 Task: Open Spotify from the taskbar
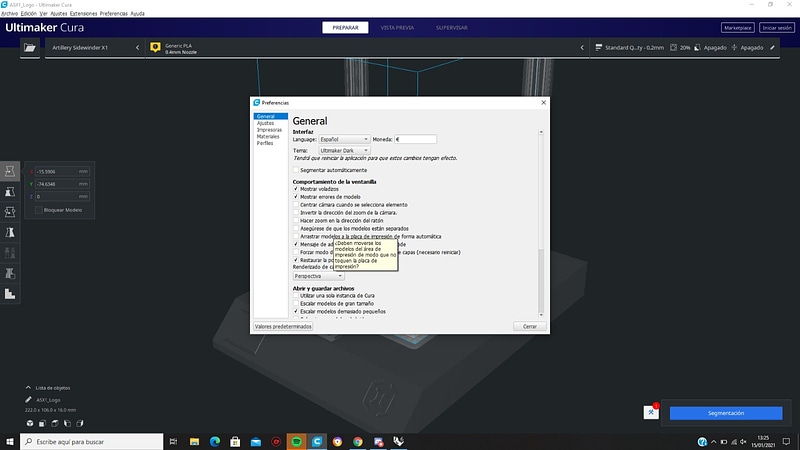(x=296, y=441)
